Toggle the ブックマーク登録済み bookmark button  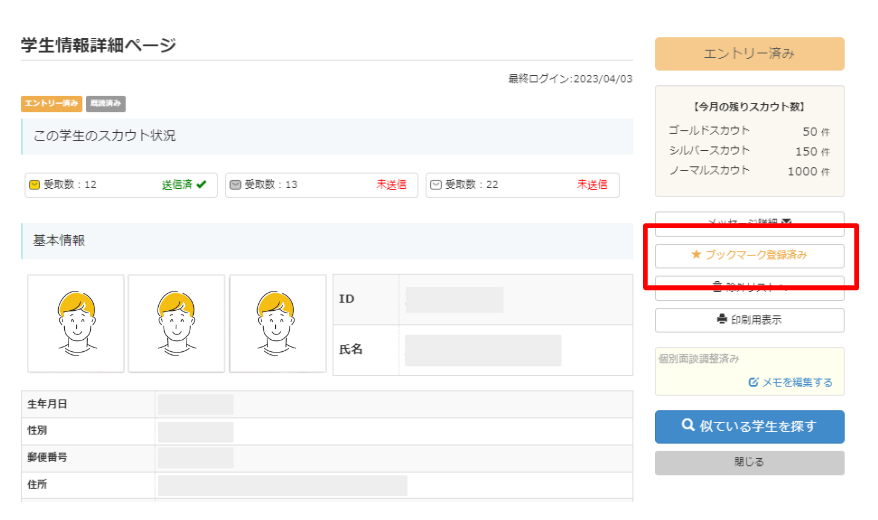click(x=750, y=256)
